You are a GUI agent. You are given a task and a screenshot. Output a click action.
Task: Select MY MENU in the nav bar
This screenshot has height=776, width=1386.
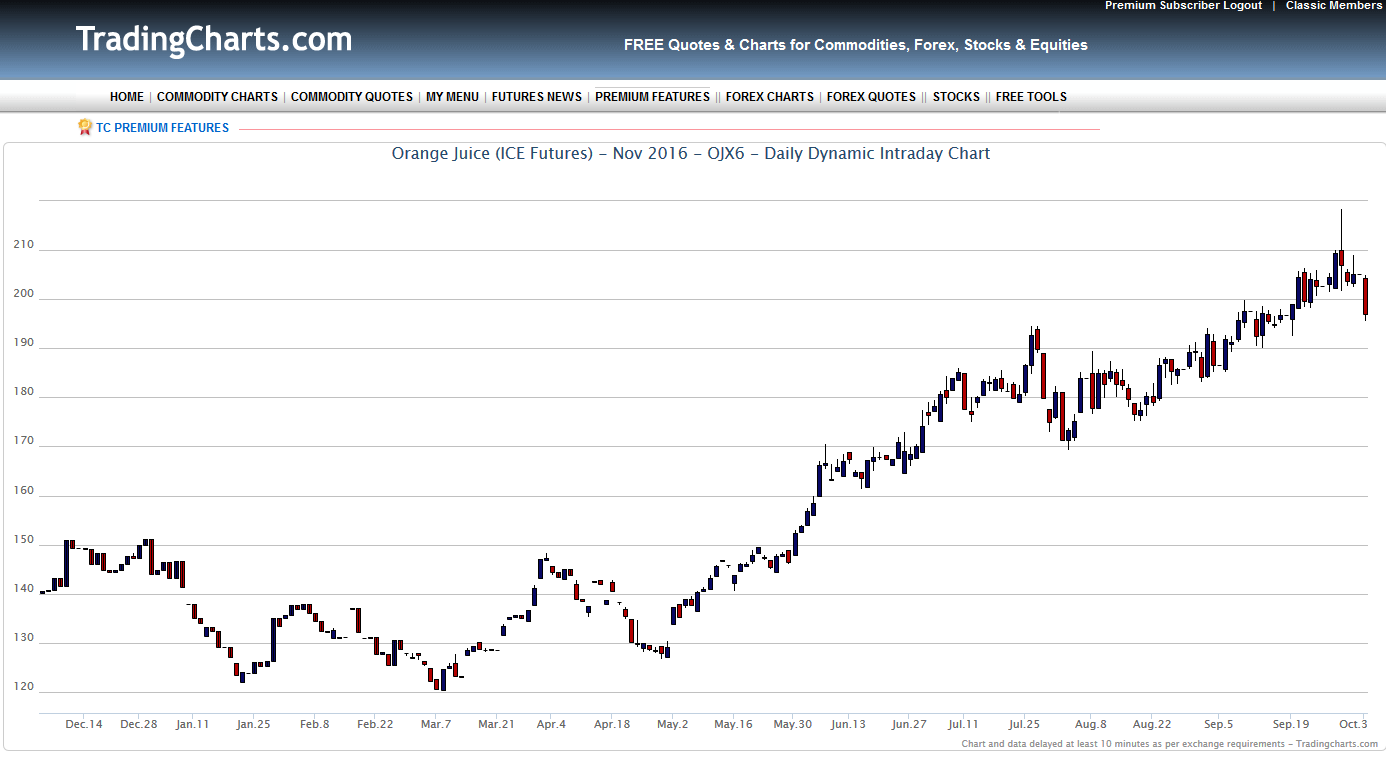tap(452, 97)
